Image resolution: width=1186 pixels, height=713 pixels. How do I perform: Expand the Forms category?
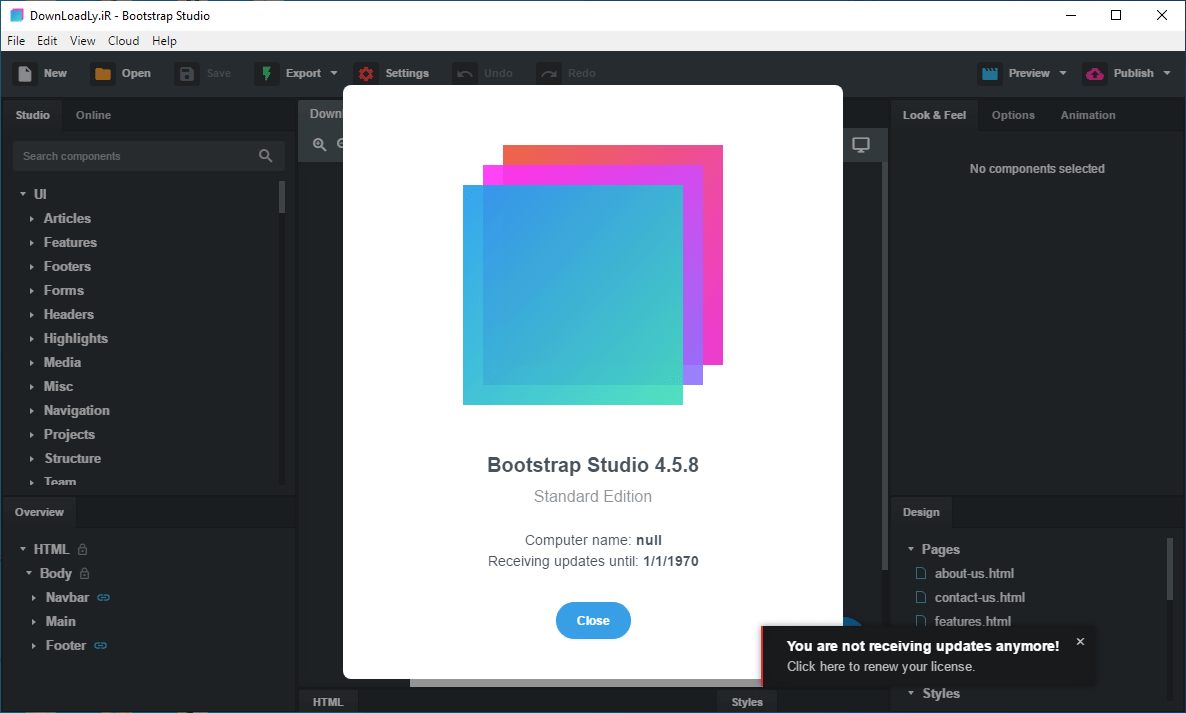click(x=32, y=291)
